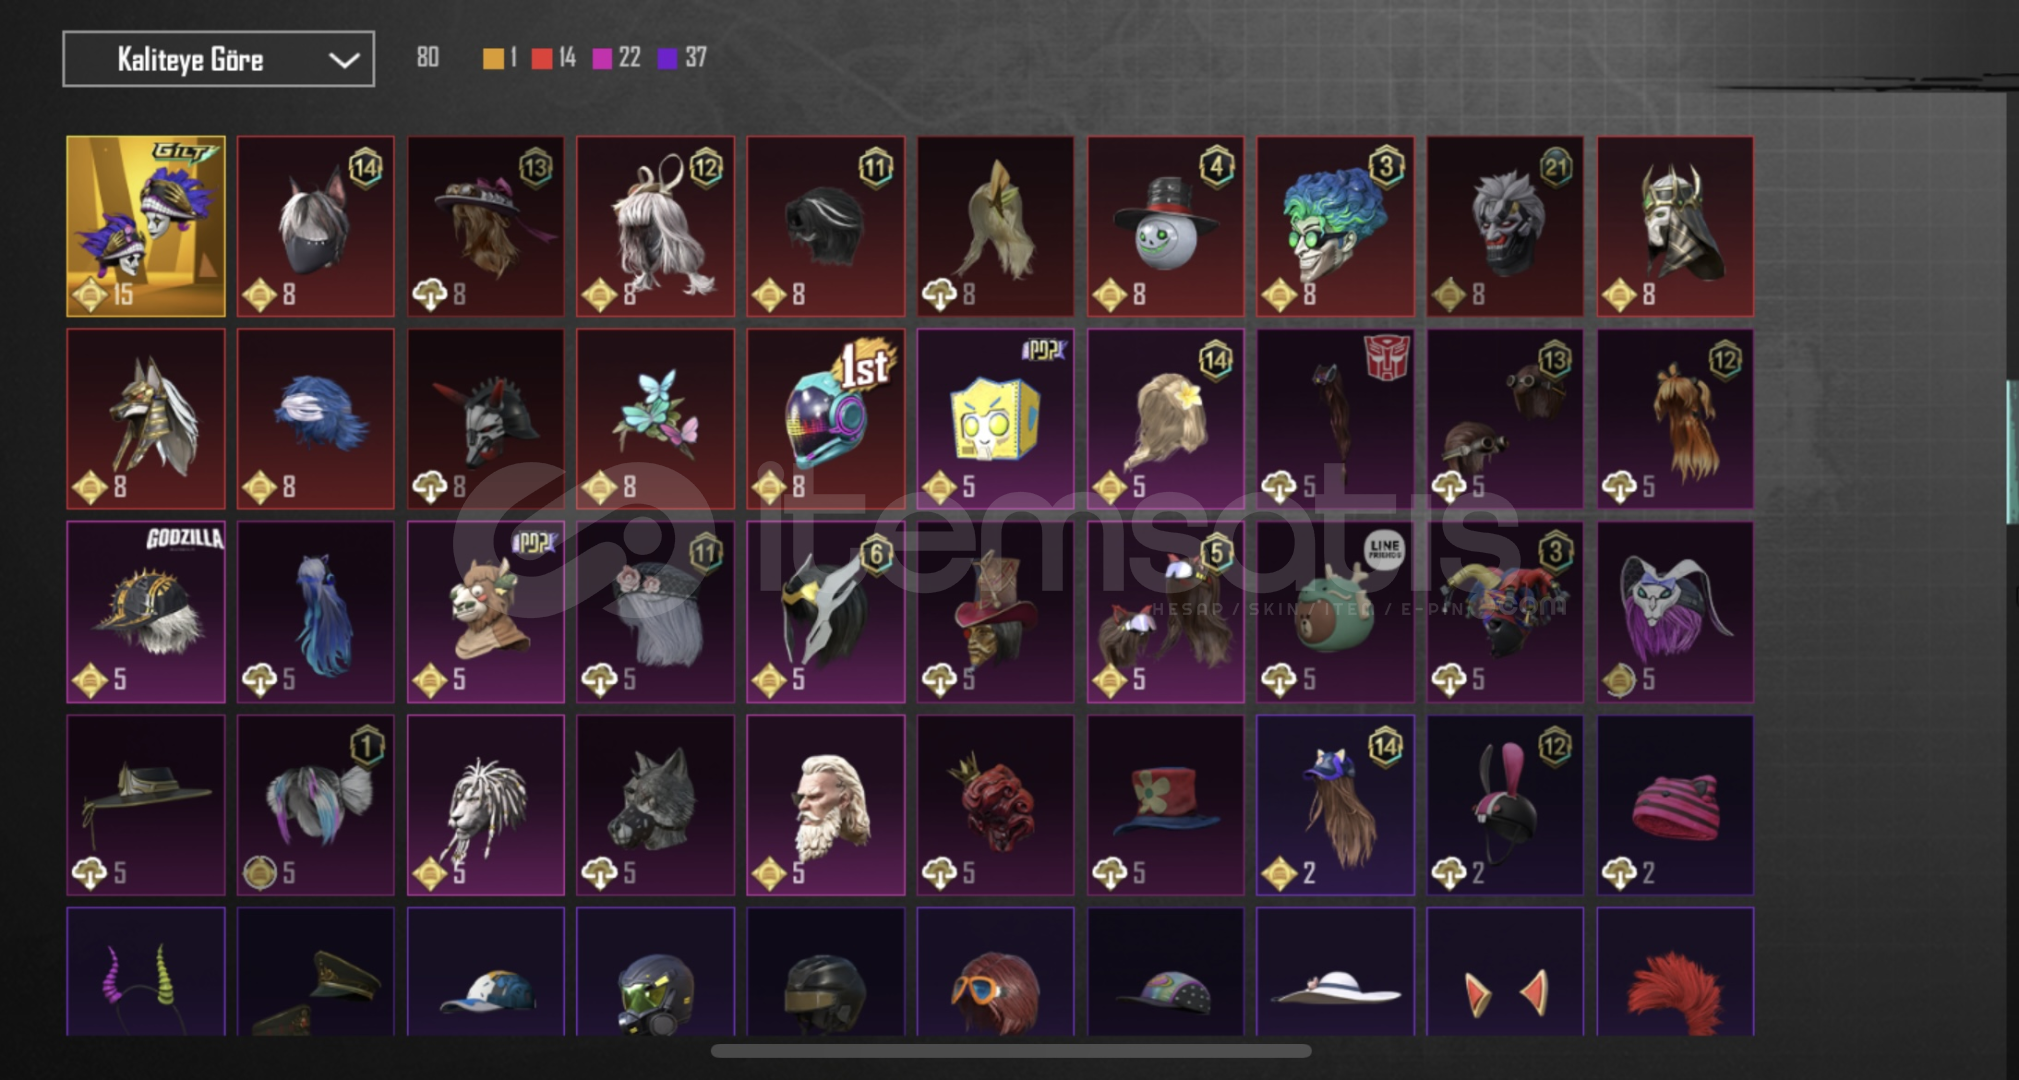Screen dimensions: 2019x1080
Task: Select the gold GILT skull headgear item
Action: point(146,226)
